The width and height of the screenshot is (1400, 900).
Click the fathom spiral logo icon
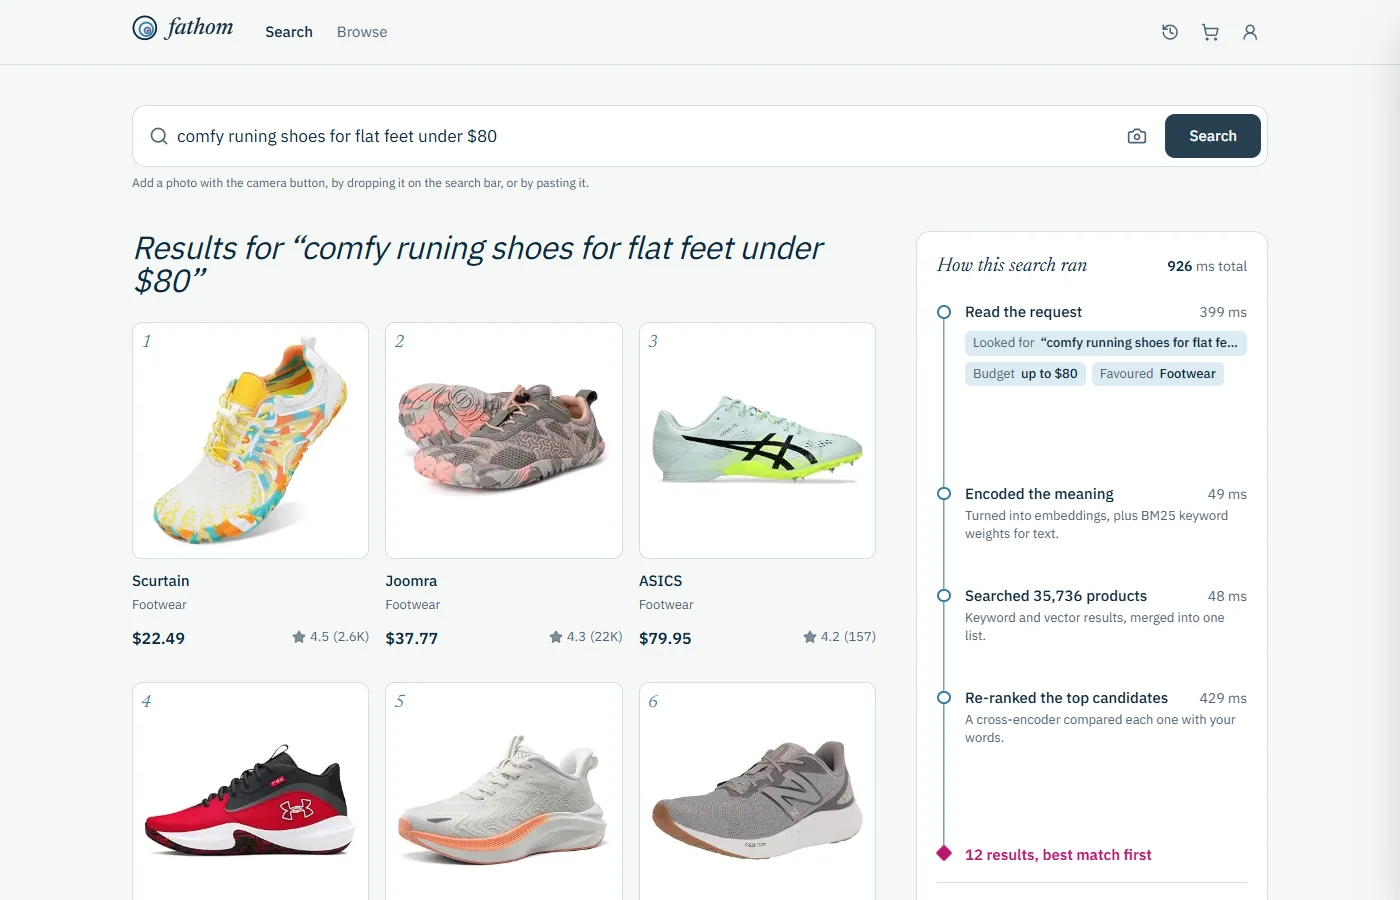[x=145, y=28]
